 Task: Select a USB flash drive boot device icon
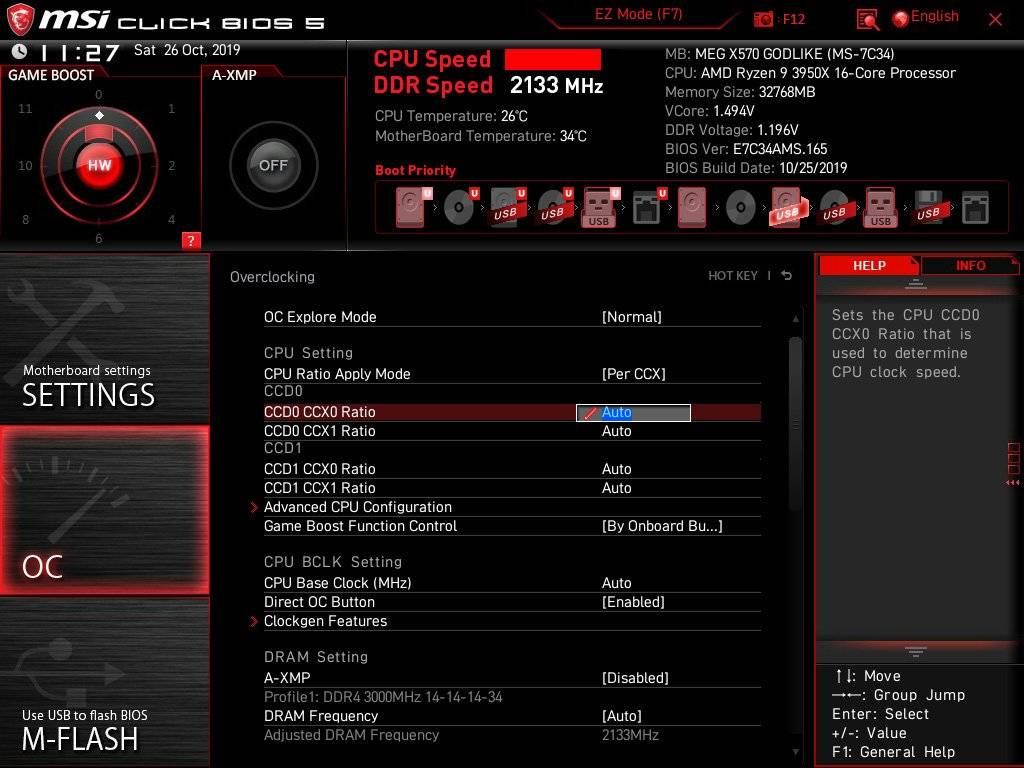tap(601, 207)
